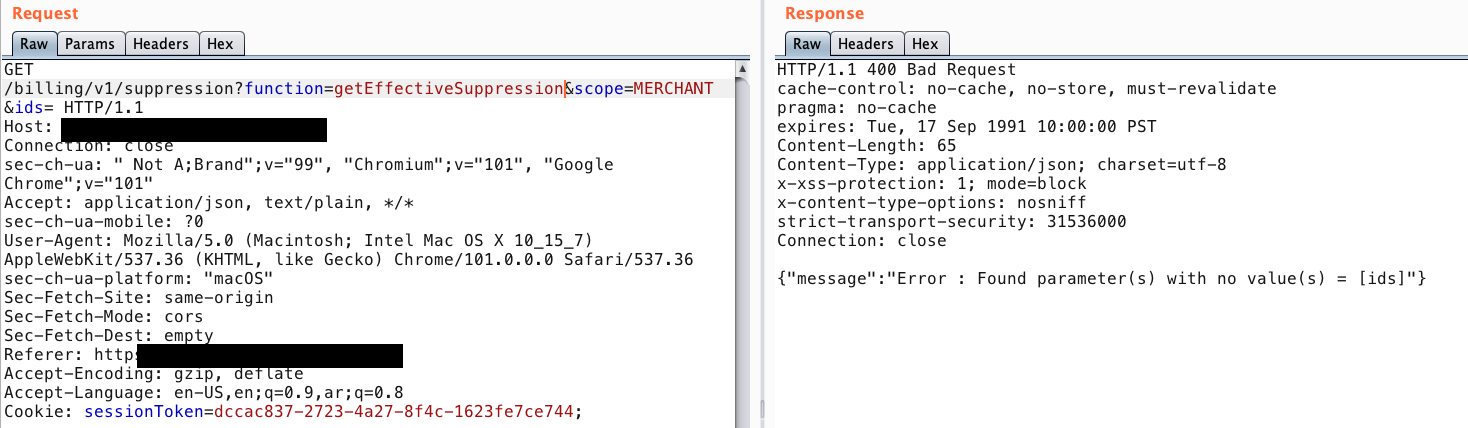Open the Response Headers tab
This screenshot has height=428, width=1468.
[x=865, y=44]
